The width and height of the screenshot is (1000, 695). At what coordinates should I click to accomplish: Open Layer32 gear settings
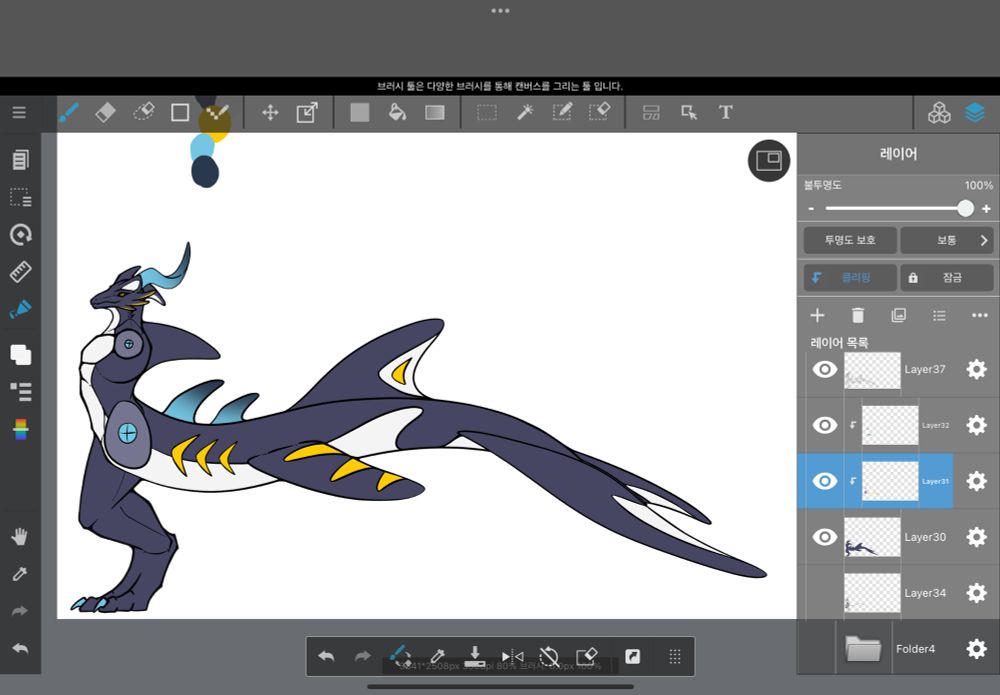tap(976, 425)
